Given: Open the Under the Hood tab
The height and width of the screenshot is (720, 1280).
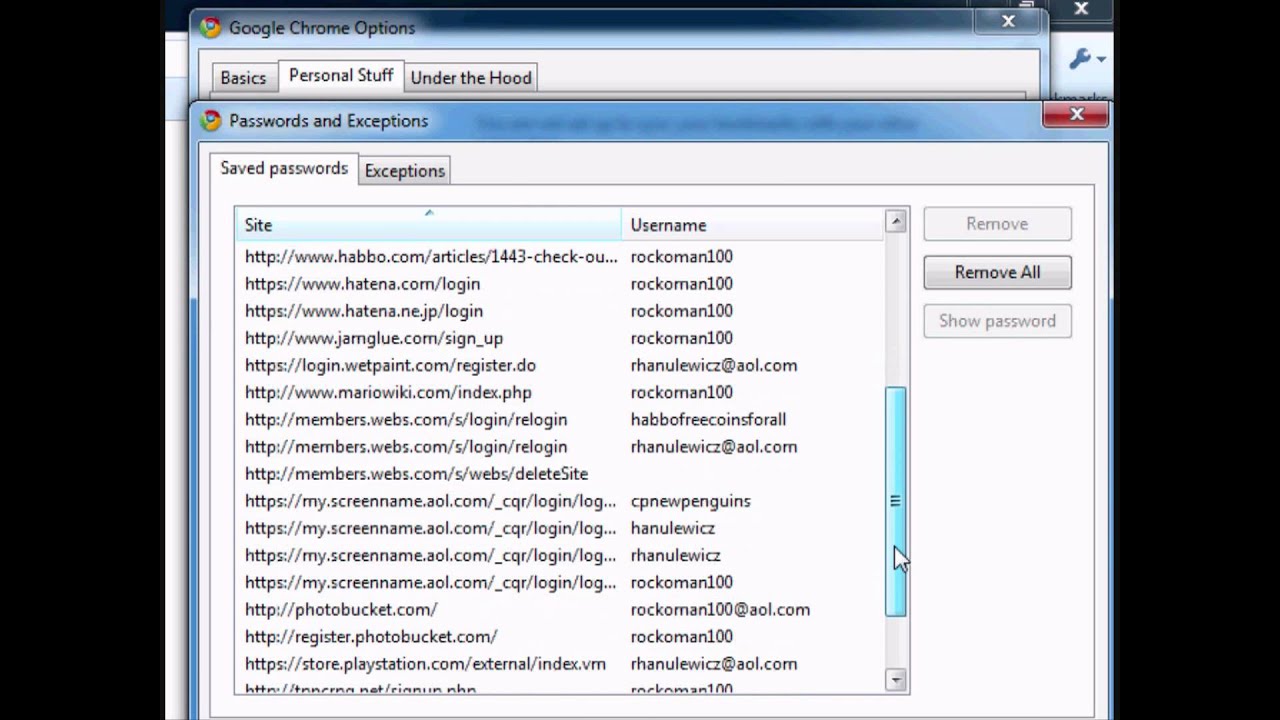Looking at the screenshot, I should pos(471,78).
